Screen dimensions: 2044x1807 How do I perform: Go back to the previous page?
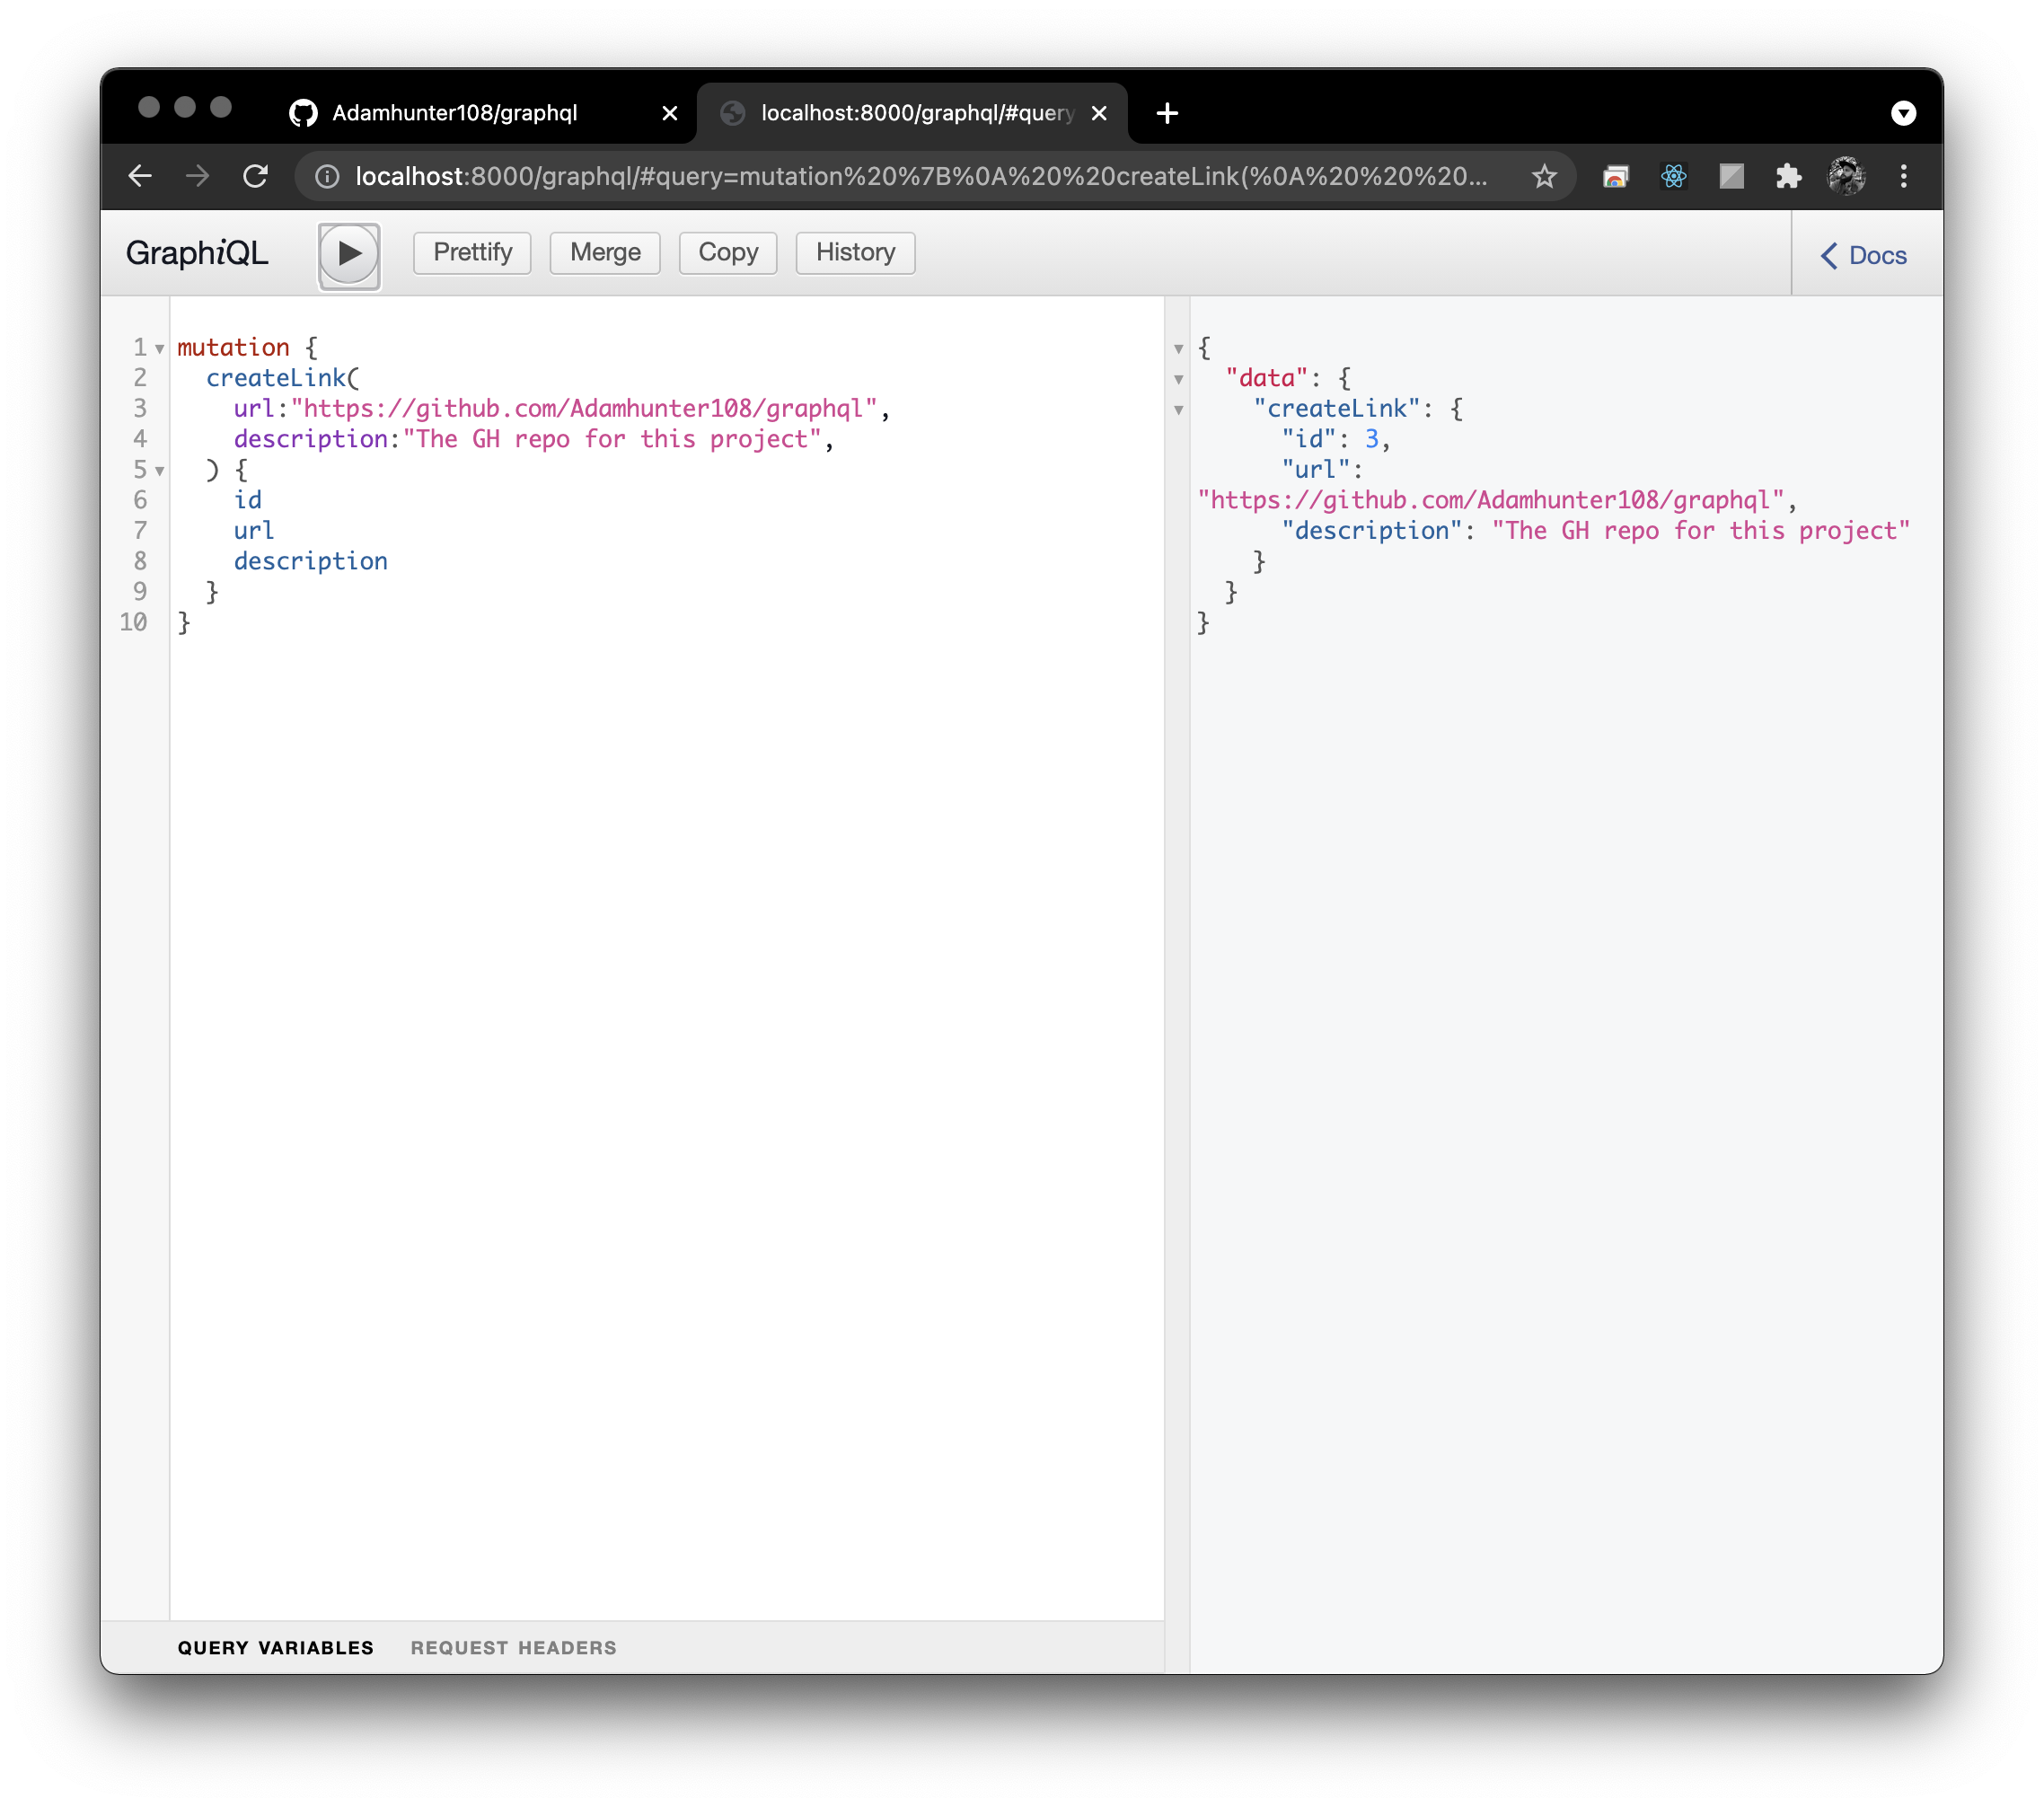pos(140,177)
